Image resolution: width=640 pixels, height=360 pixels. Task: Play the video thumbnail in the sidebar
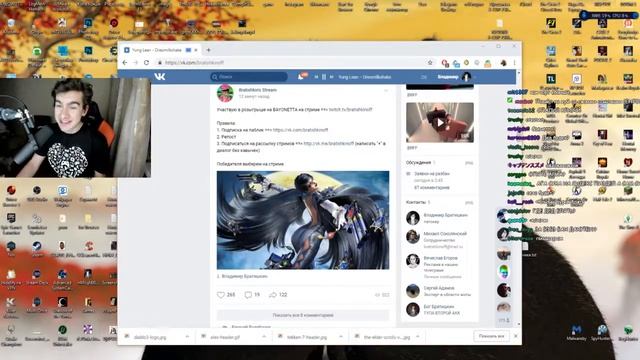(x=440, y=122)
